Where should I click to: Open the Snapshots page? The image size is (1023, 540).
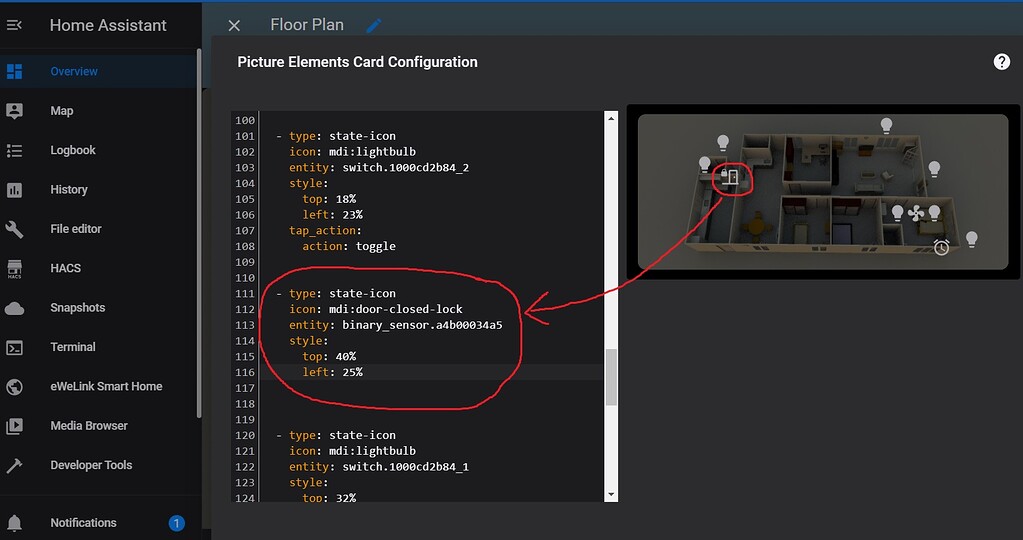tap(77, 308)
